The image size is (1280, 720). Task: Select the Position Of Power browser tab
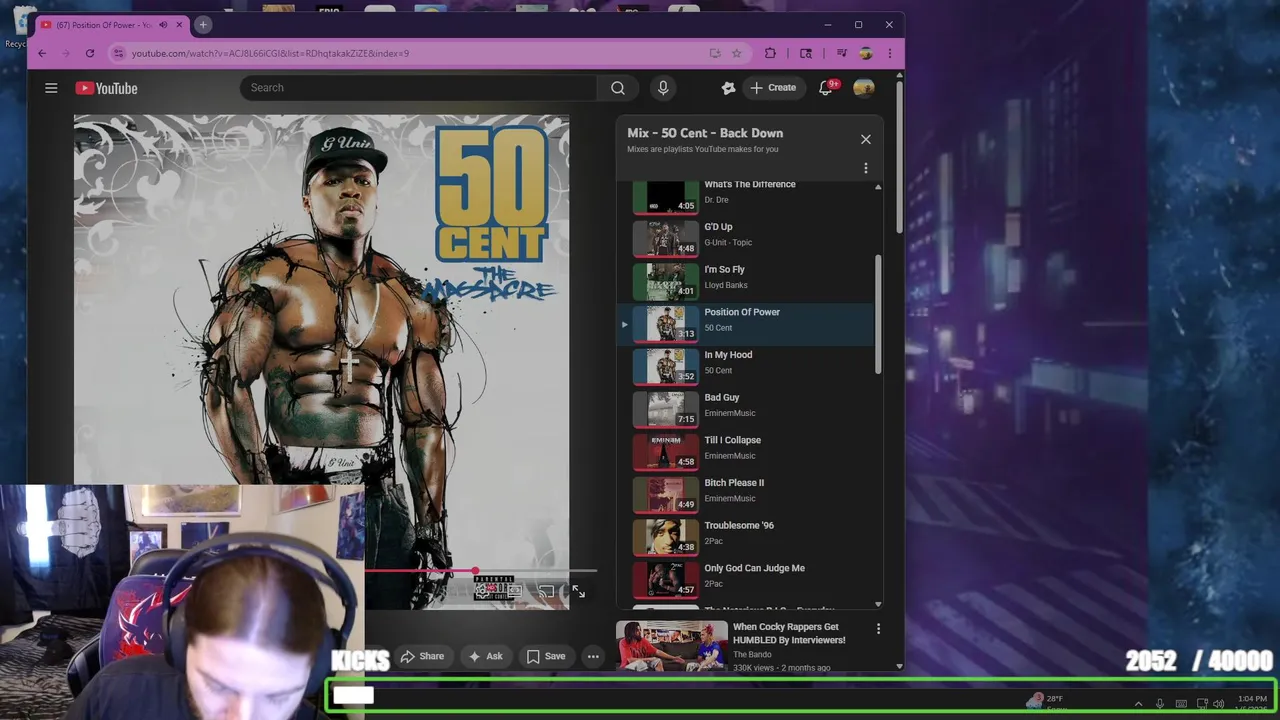coord(112,25)
